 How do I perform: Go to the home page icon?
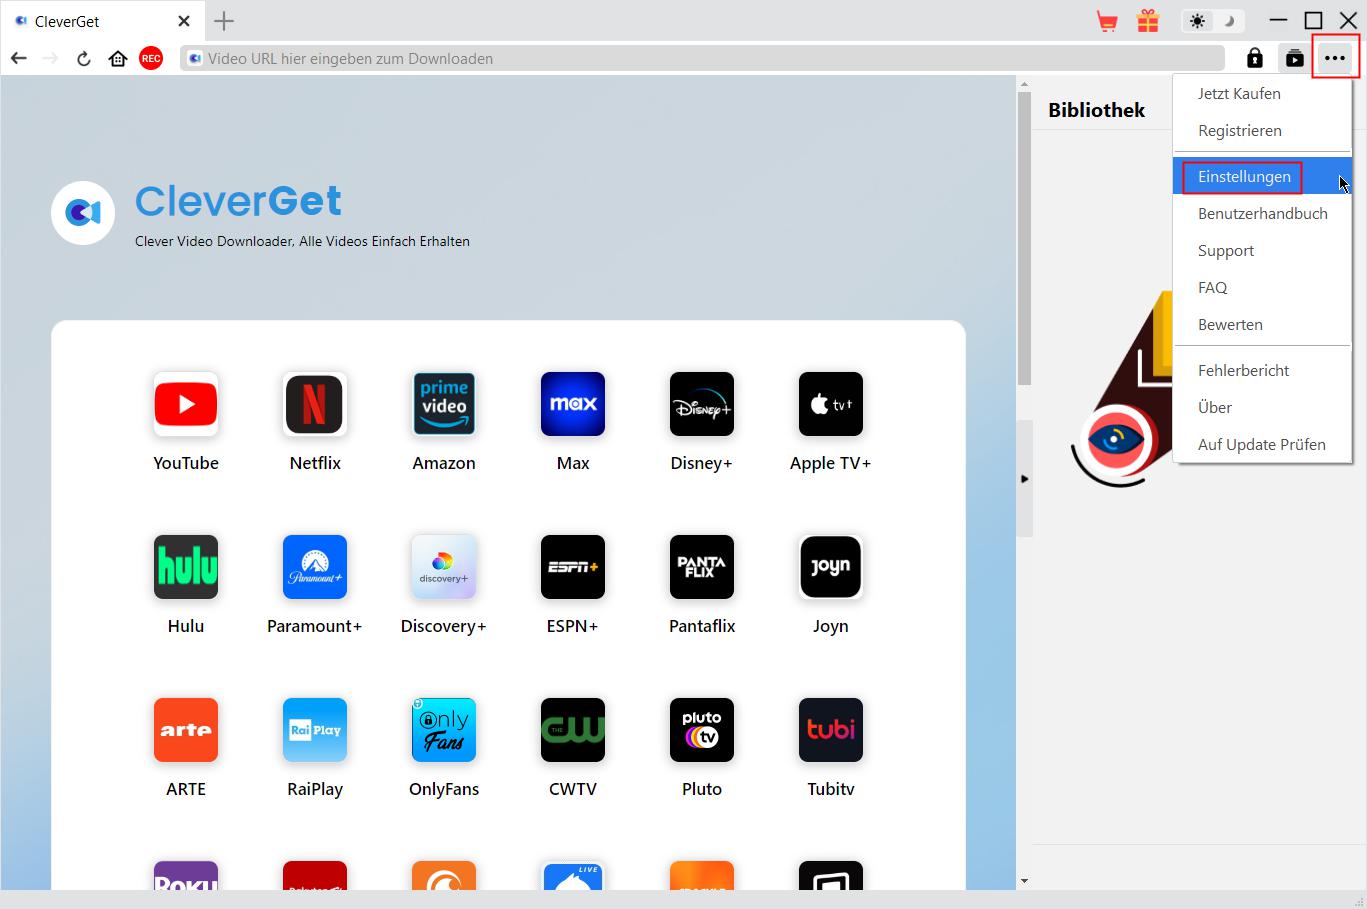[x=118, y=59]
